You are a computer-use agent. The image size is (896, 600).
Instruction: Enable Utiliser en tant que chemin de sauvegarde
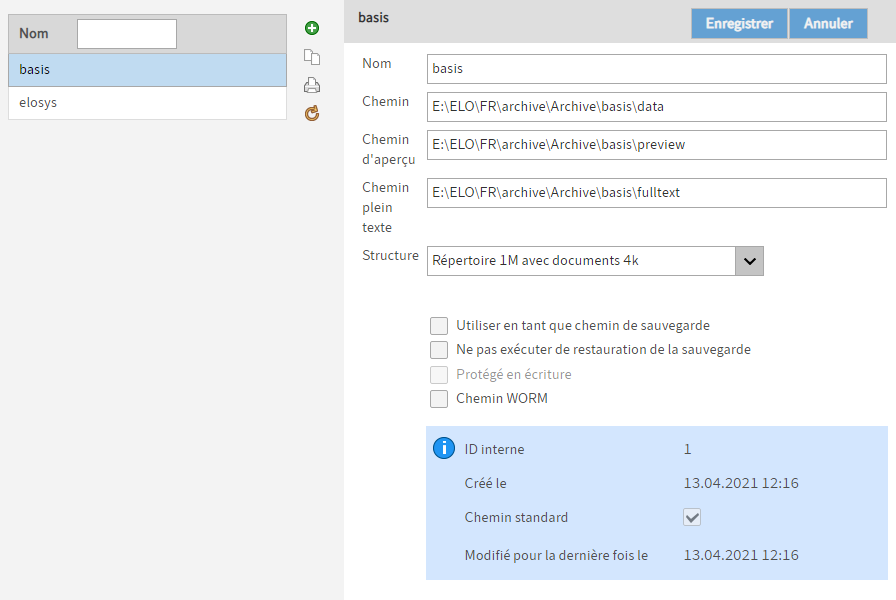point(439,326)
